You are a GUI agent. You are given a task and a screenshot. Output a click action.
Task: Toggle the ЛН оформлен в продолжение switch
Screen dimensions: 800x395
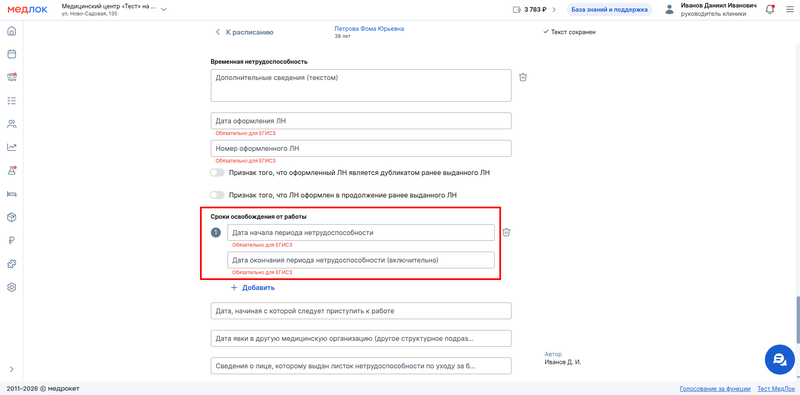[x=217, y=195]
